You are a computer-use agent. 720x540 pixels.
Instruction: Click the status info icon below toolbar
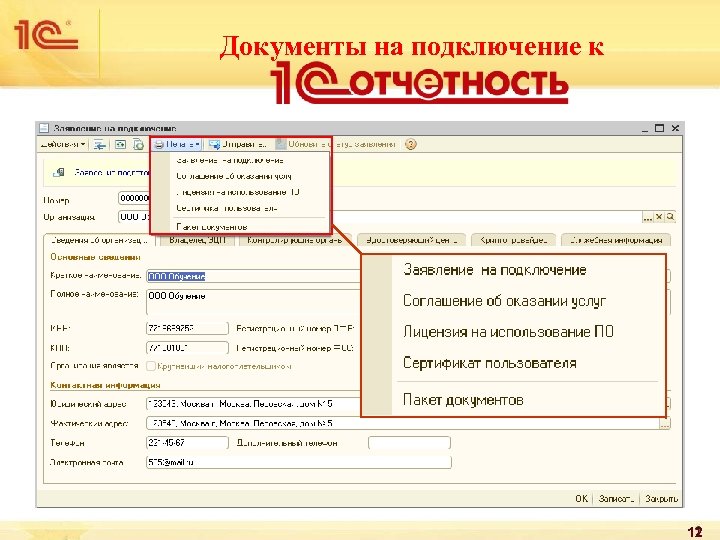(x=58, y=173)
